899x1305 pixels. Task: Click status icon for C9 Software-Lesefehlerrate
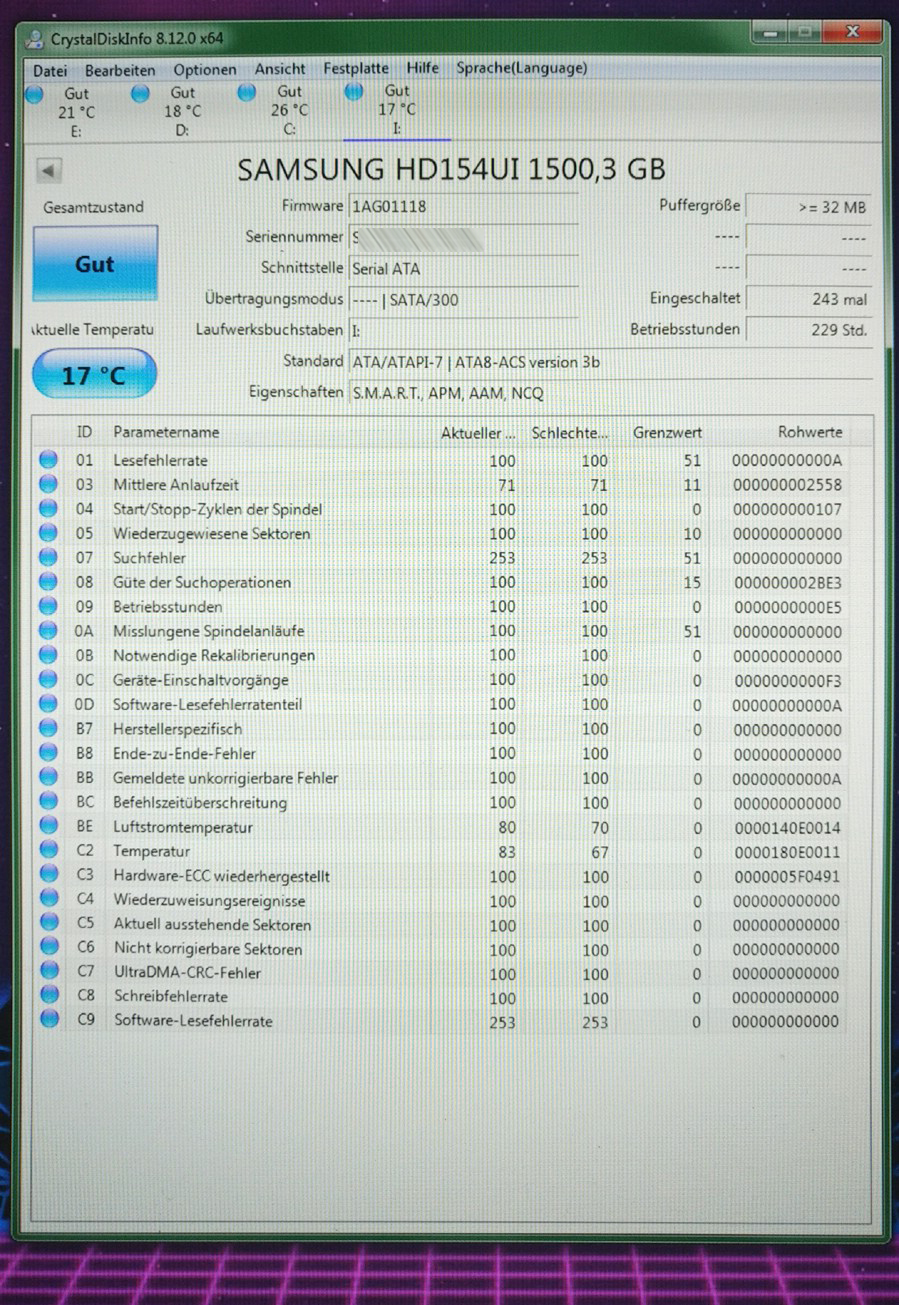(x=48, y=1020)
